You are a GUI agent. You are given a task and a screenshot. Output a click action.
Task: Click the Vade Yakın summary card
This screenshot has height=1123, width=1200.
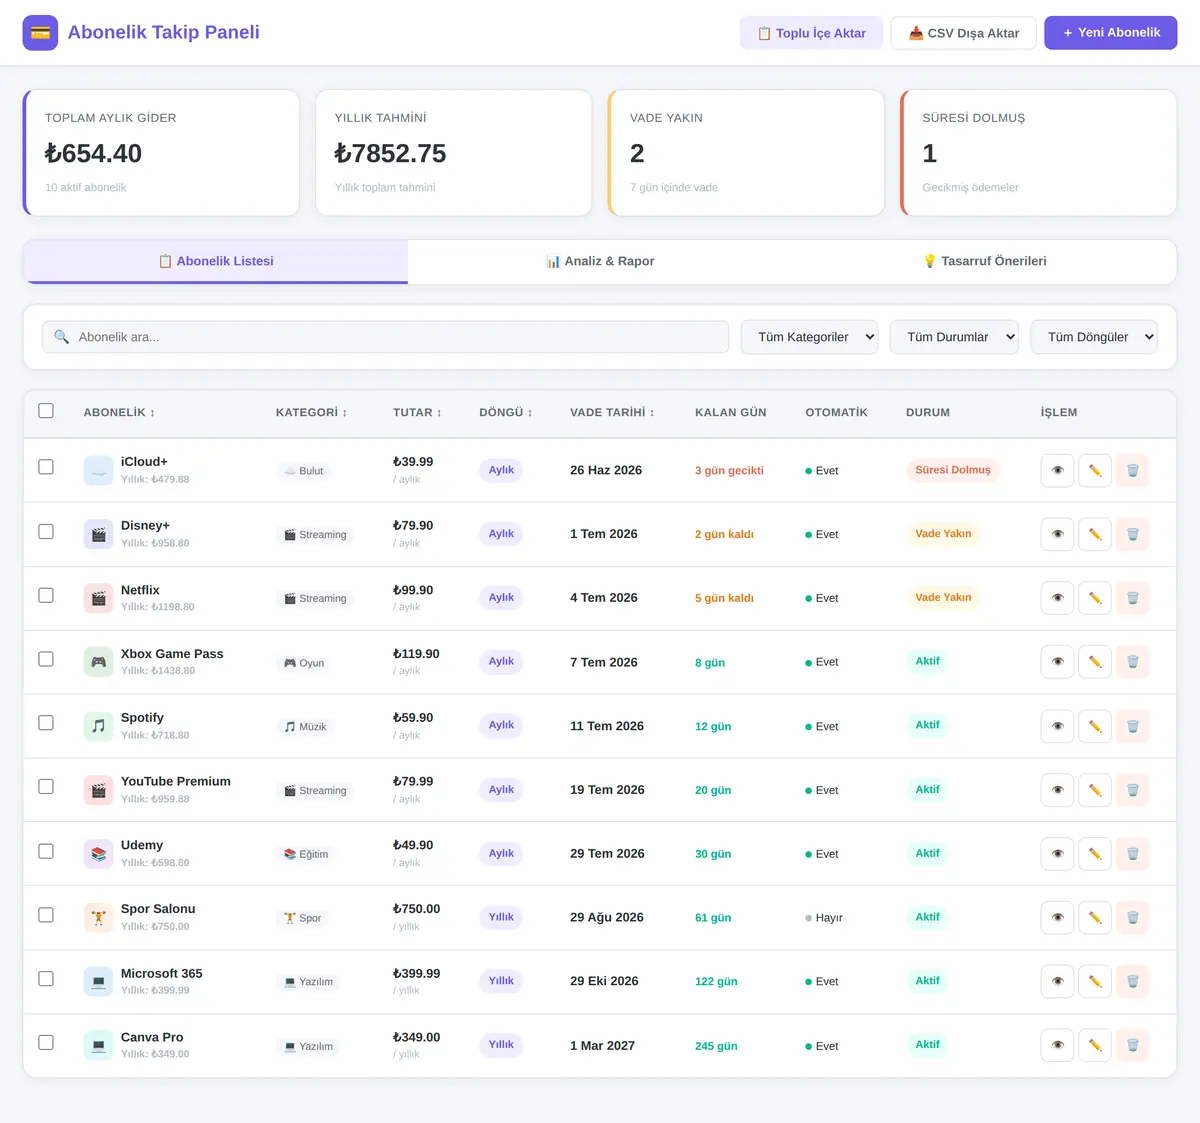pyautogui.click(x=746, y=153)
